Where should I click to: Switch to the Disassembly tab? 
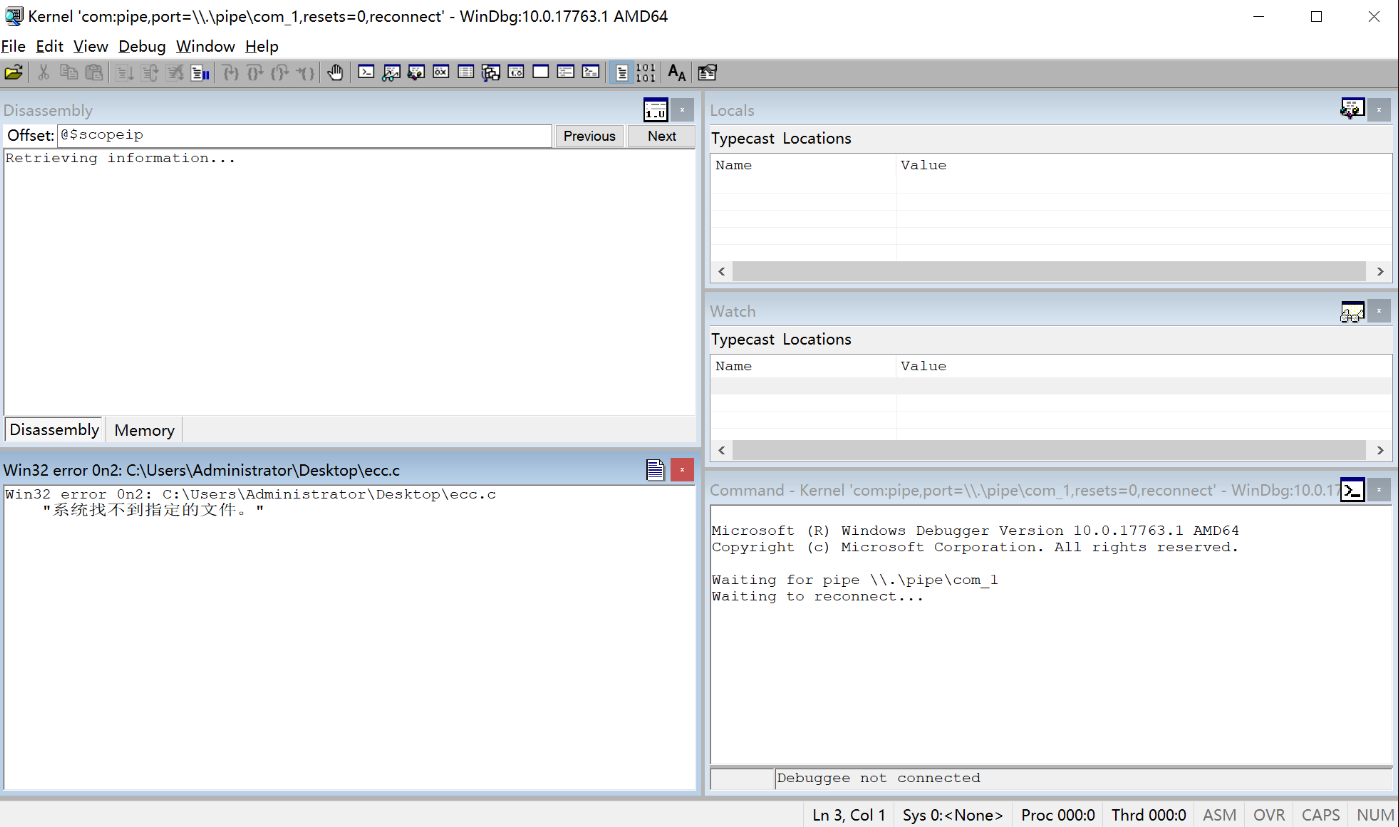[54, 430]
